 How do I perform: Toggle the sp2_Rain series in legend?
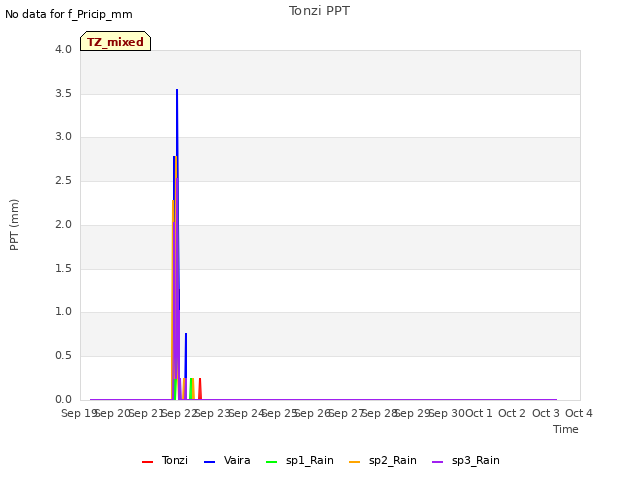(383, 460)
